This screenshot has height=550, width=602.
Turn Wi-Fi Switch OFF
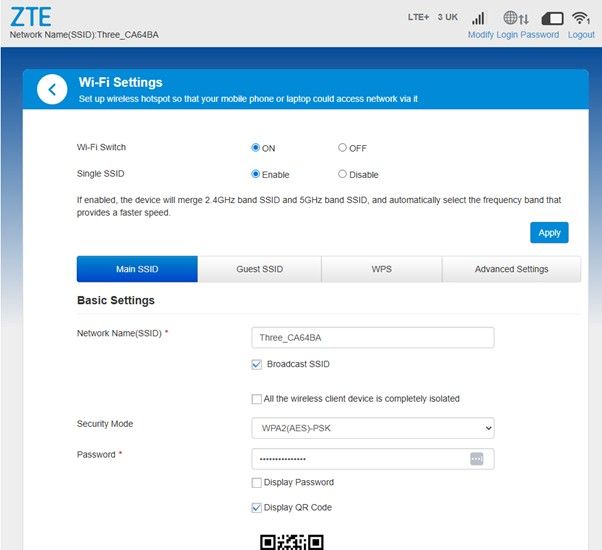(x=342, y=148)
